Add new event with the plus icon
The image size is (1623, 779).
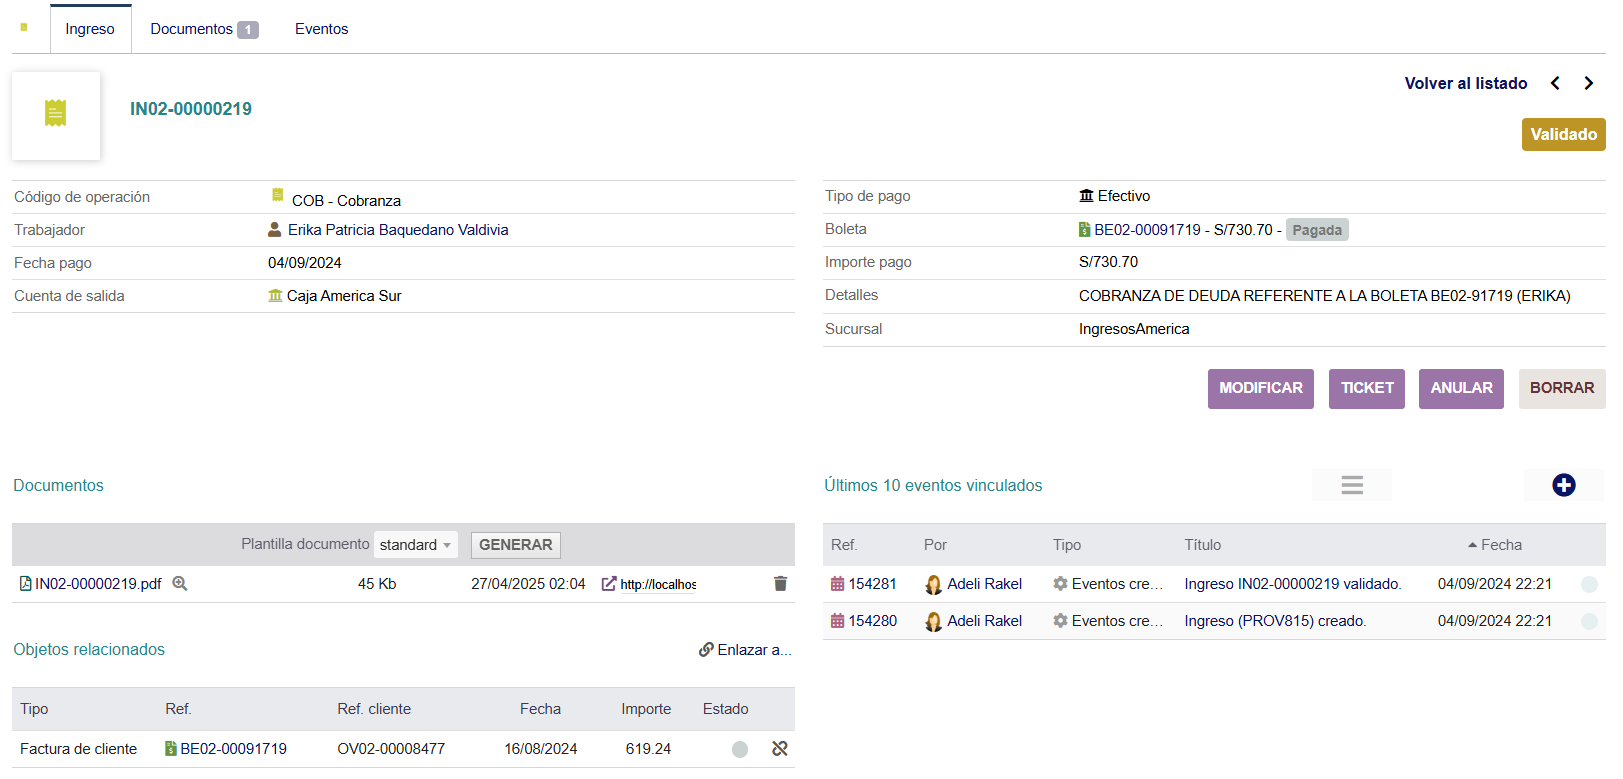coord(1563,485)
